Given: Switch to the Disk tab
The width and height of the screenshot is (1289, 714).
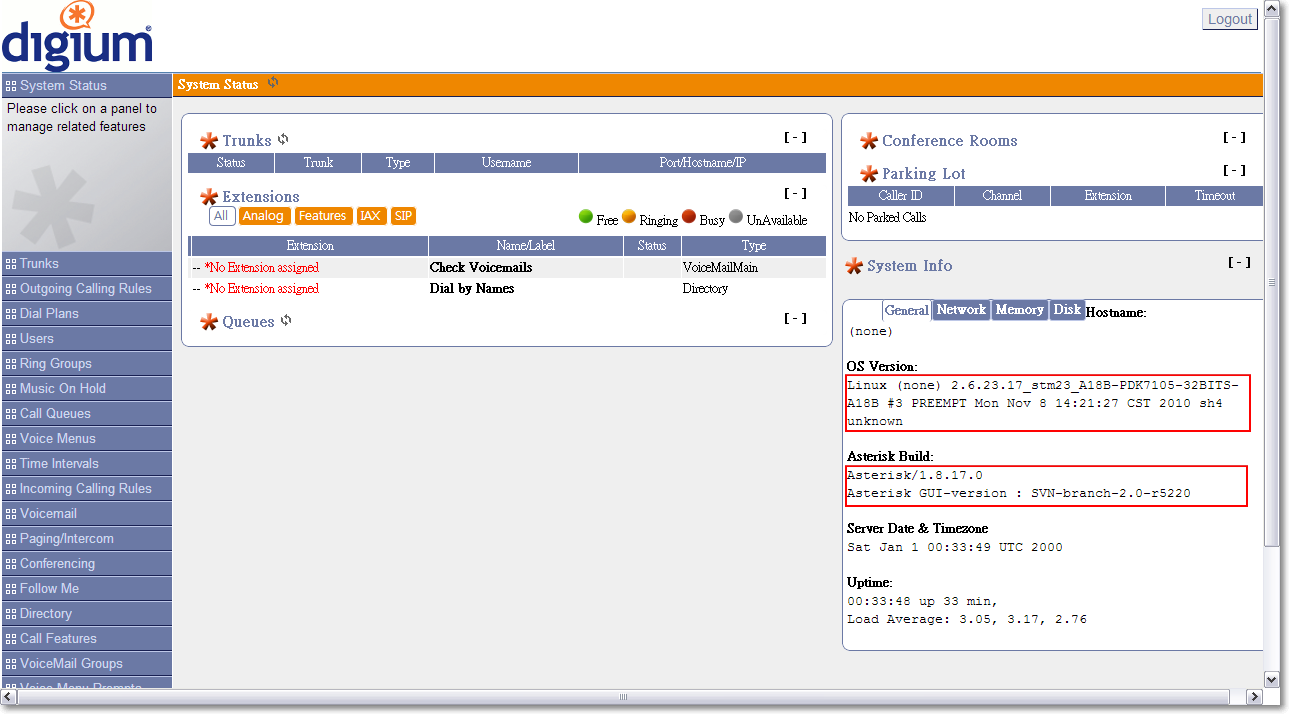Looking at the screenshot, I should (x=1067, y=310).
